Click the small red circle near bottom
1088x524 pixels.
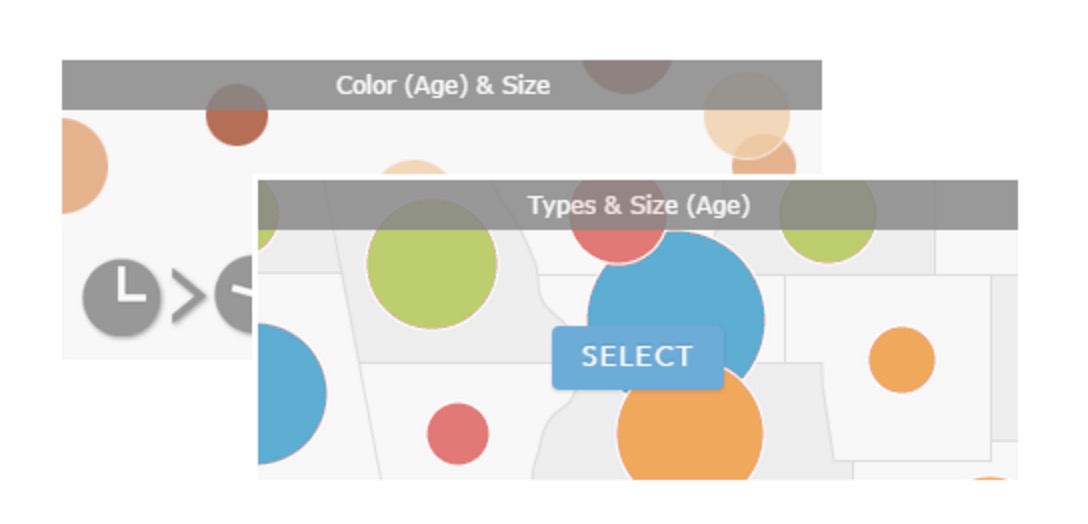[x=457, y=434]
